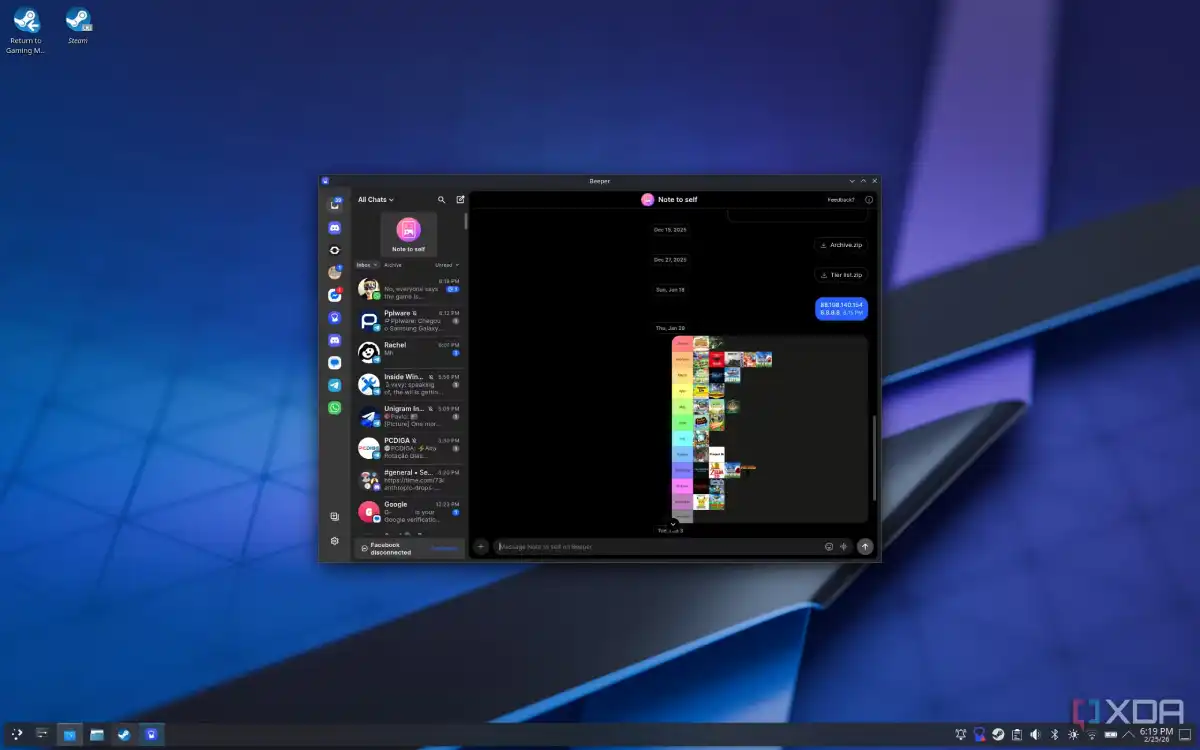
Task: Open the Discover store icon in taskbar
Action: click(70, 735)
